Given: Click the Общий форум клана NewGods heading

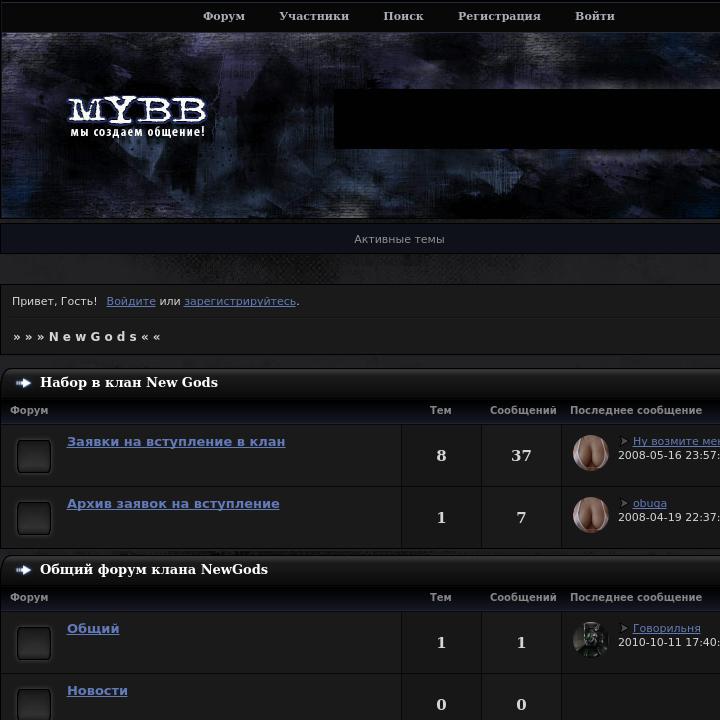Looking at the screenshot, I should pyautogui.click(x=154, y=569).
